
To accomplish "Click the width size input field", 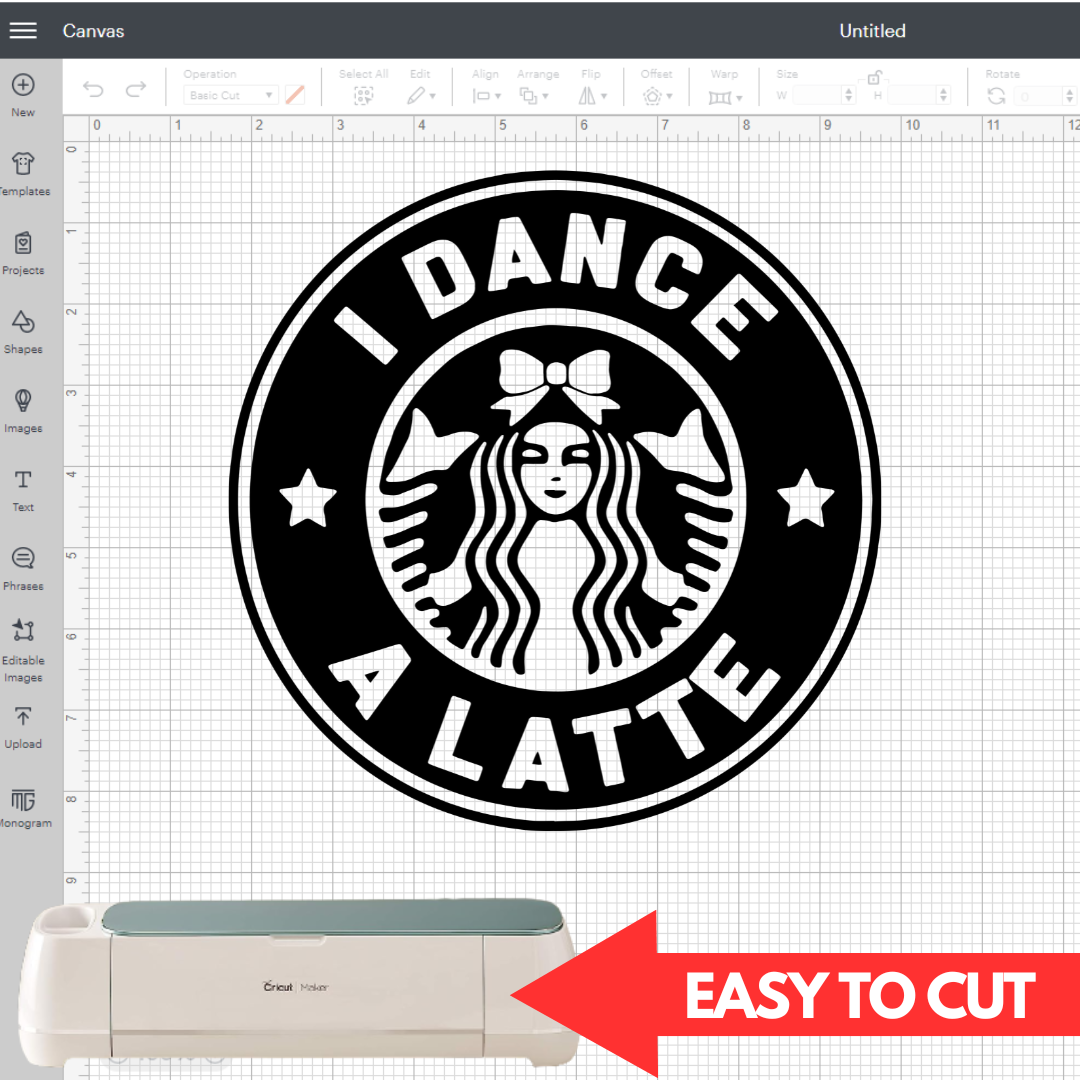I will (x=818, y=95).
